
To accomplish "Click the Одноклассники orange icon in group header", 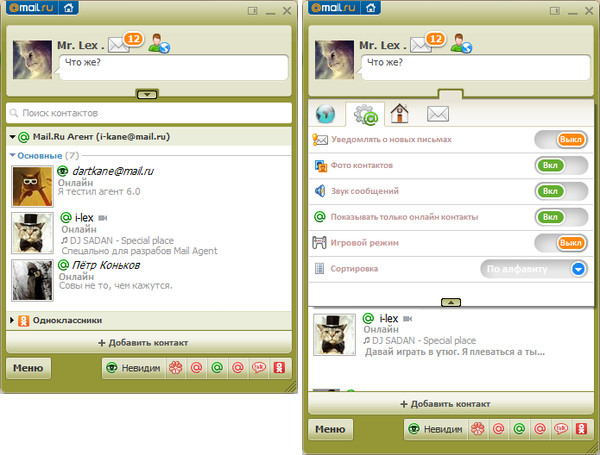I will (23, 321).
